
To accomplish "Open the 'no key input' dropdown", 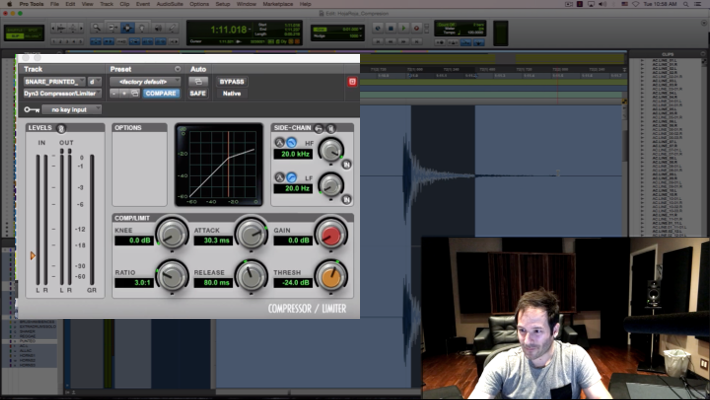I will click(72, 110).
